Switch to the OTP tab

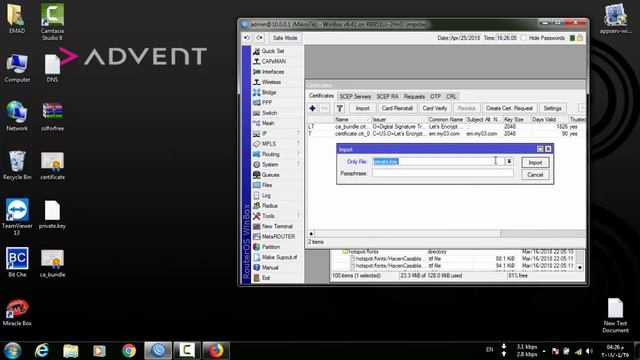click(435, 96)
